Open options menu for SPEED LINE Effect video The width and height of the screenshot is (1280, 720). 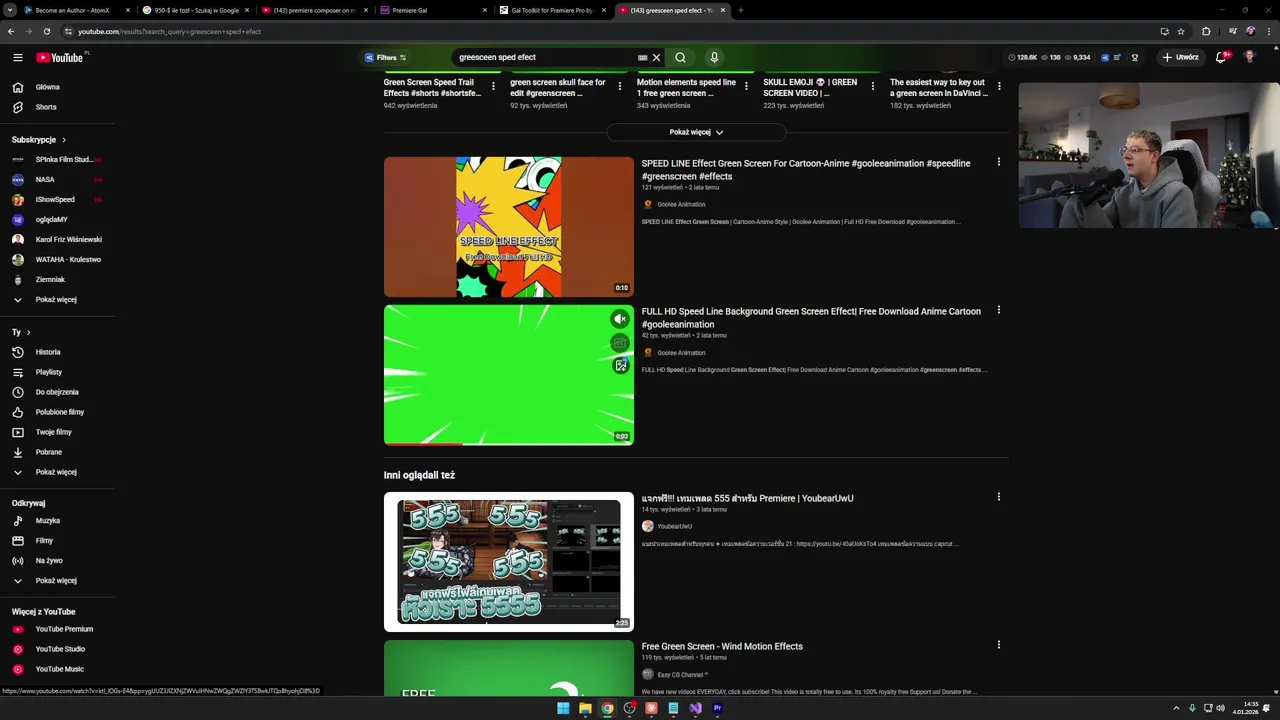[x=998, y=162]
